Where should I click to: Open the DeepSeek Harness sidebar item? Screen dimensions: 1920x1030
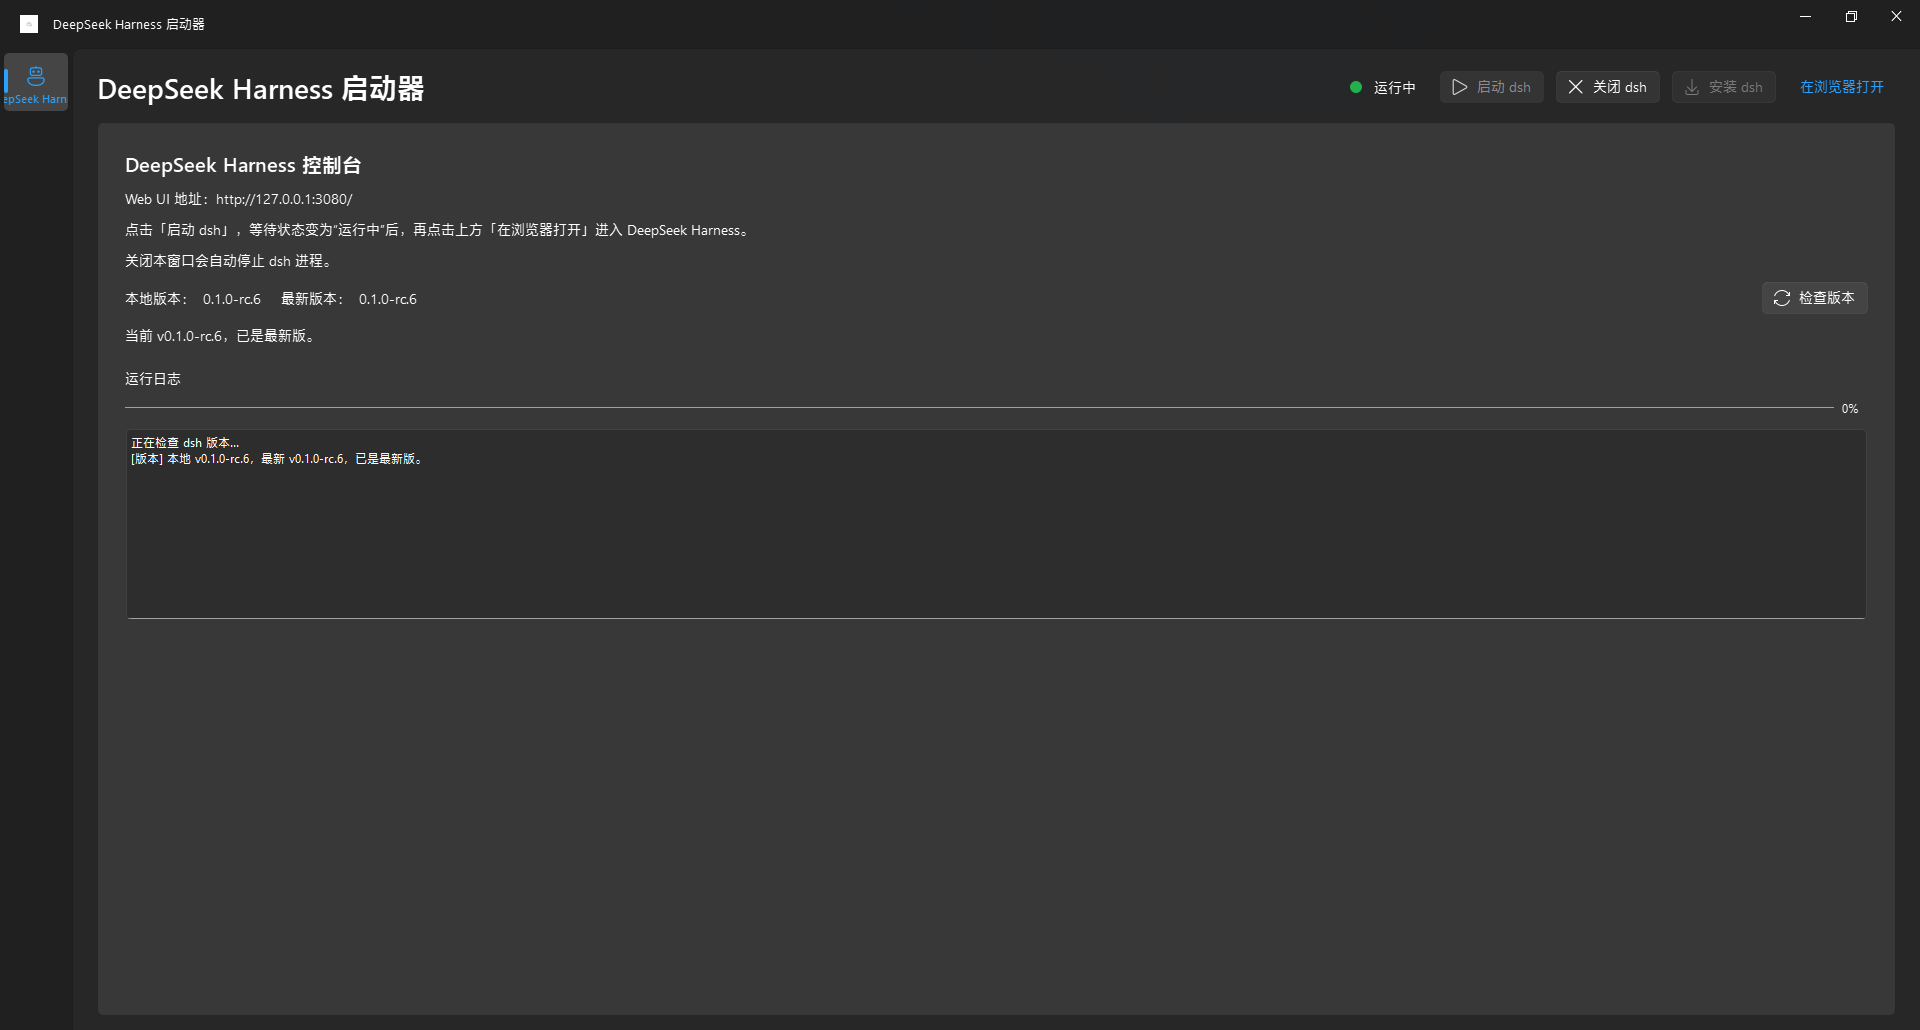[x=36, y=82]
